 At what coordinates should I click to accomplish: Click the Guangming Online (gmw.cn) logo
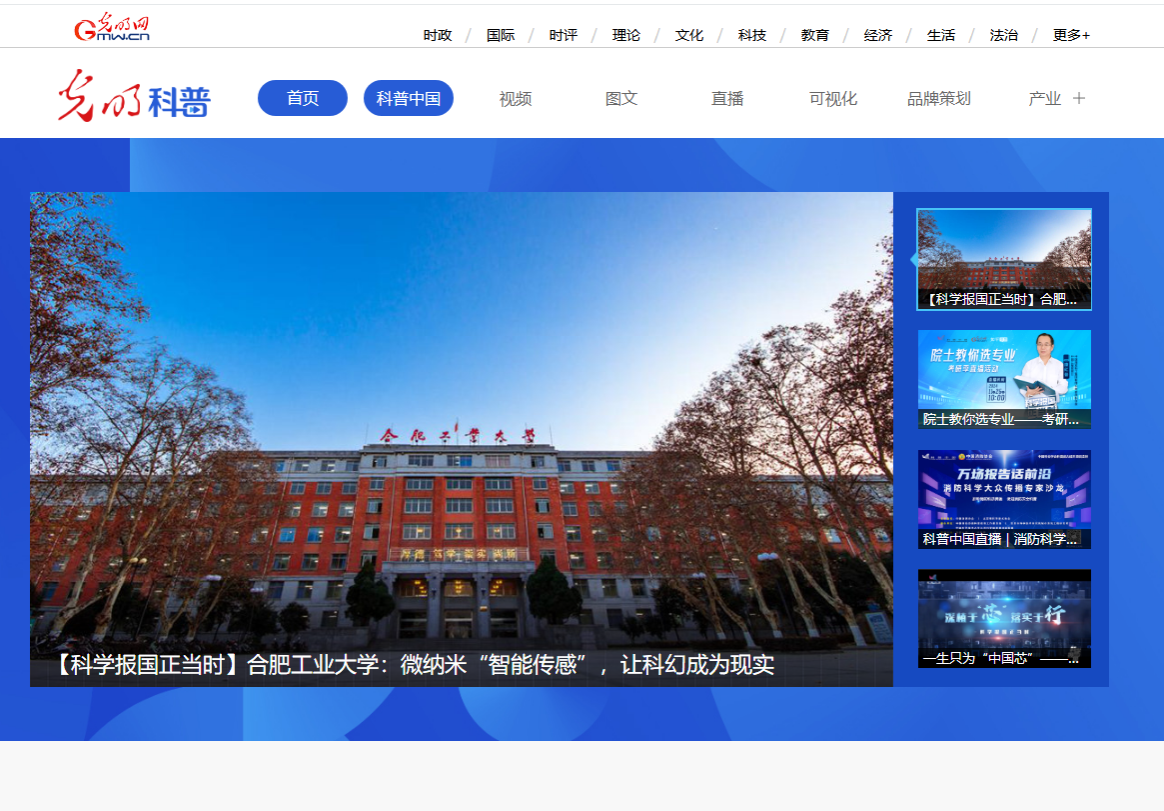pyautogui.click(x=112, y=28)
